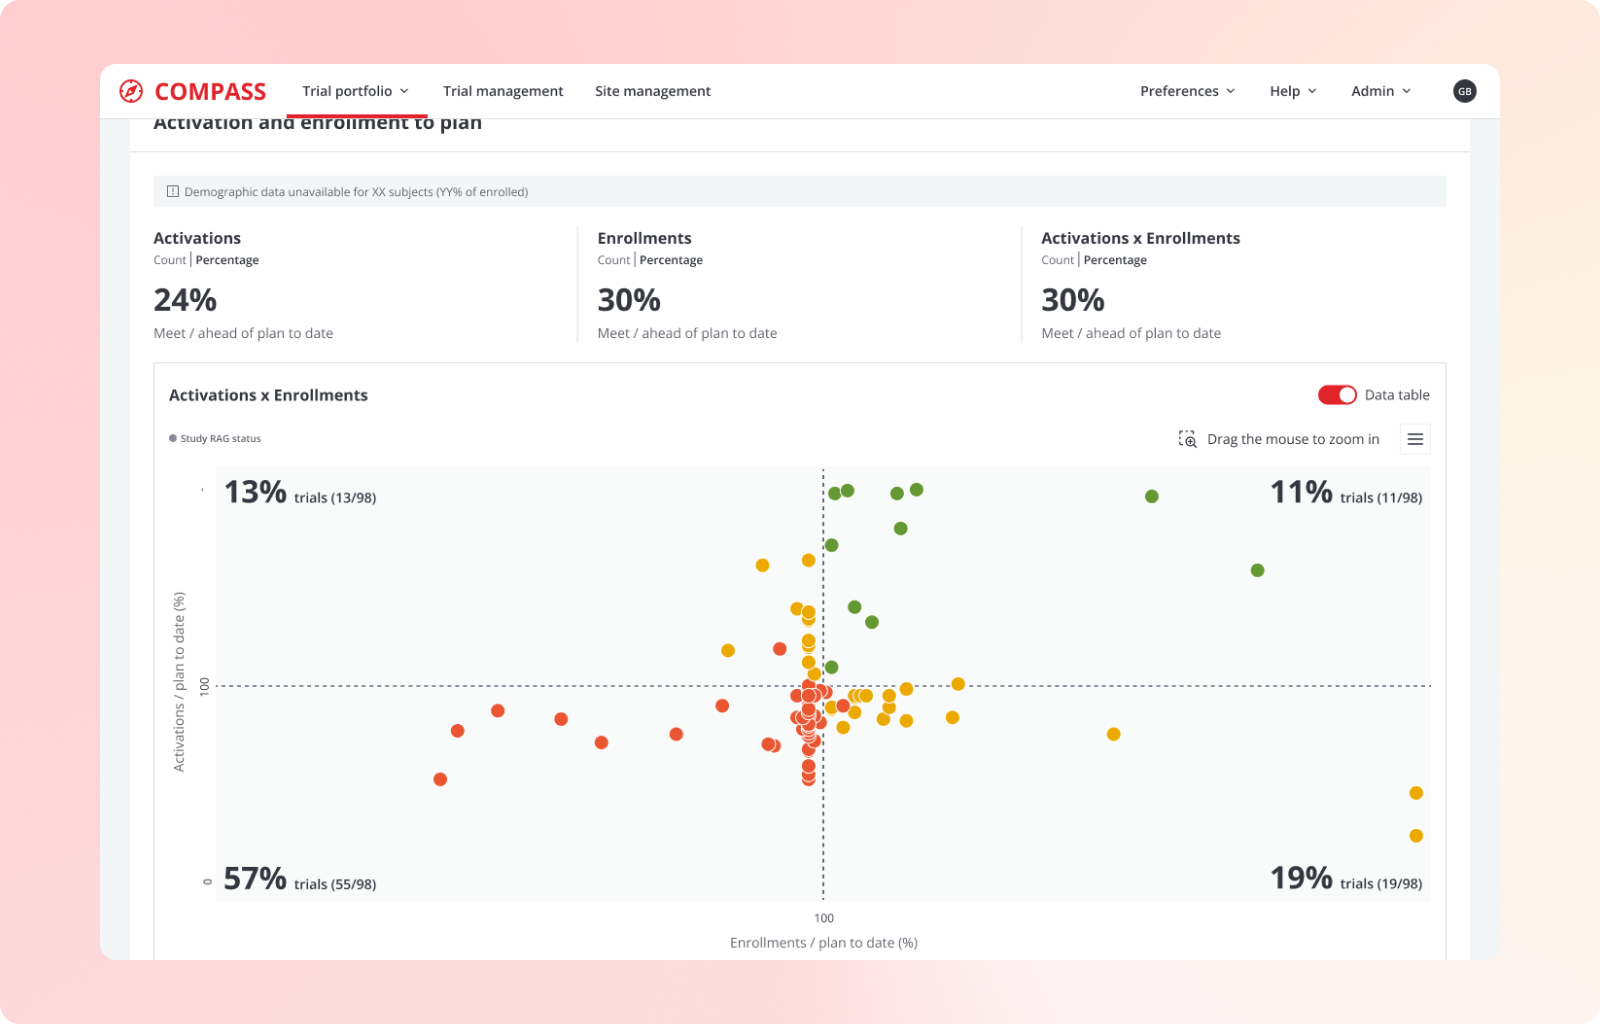The width and height of the screenshot is (1600, 1024).
Task: Click the COMPASS compass logo icon
Action: [131, 91]
